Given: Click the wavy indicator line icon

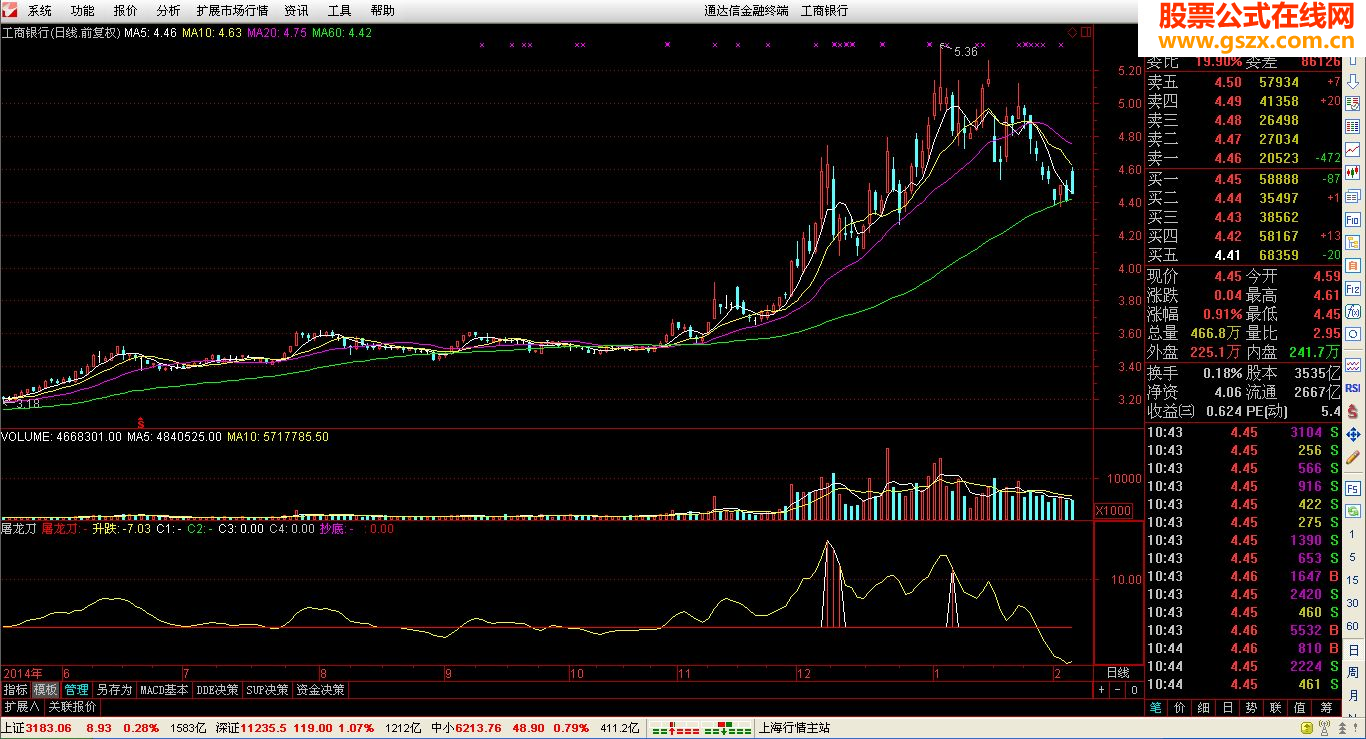Looking at the screenshot, I should [1353, 365].
